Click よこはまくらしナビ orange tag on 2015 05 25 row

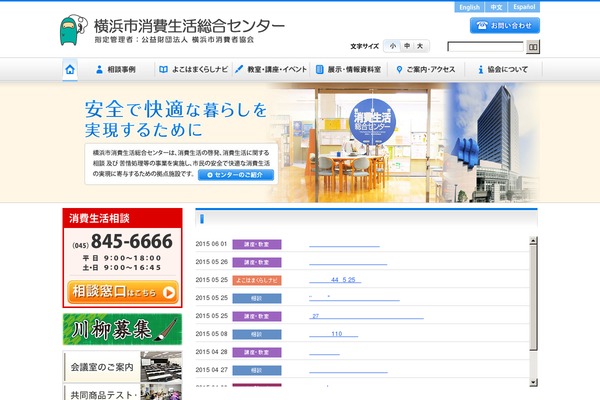click(x=257, y=280)
